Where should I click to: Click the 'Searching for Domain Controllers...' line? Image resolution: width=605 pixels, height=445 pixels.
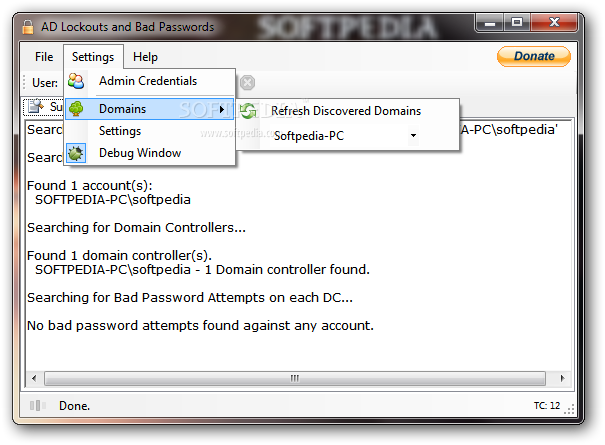pyautogui.click(x=136, y=227)
